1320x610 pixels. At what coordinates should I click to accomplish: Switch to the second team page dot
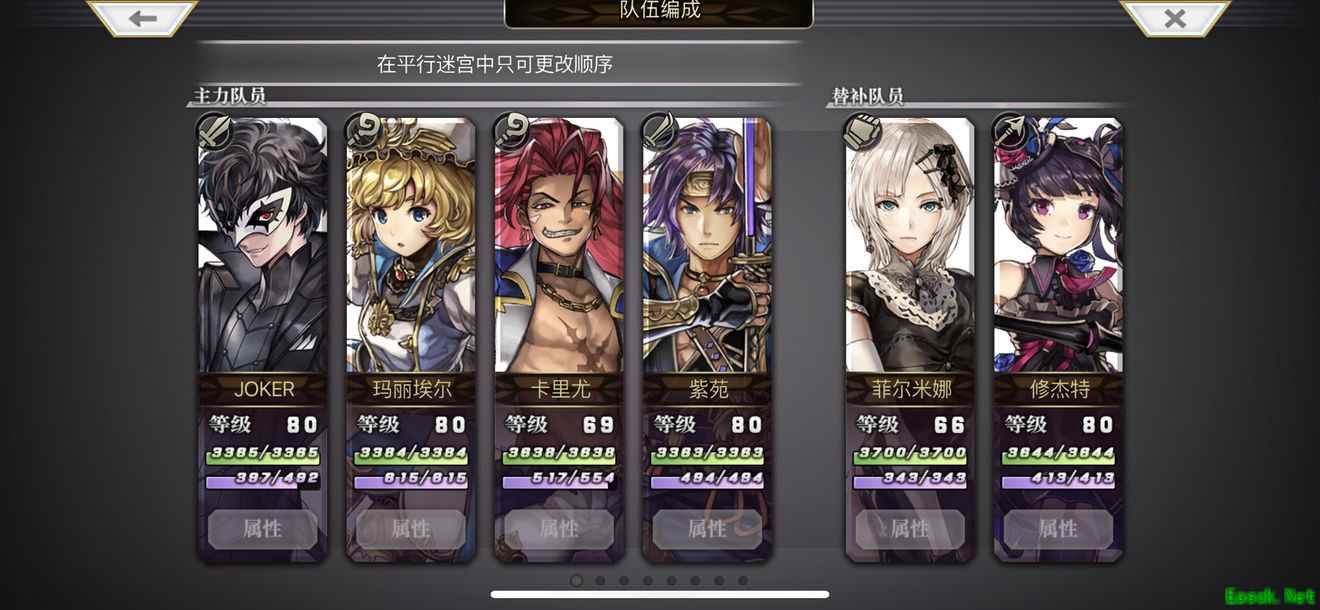(600, 580)
